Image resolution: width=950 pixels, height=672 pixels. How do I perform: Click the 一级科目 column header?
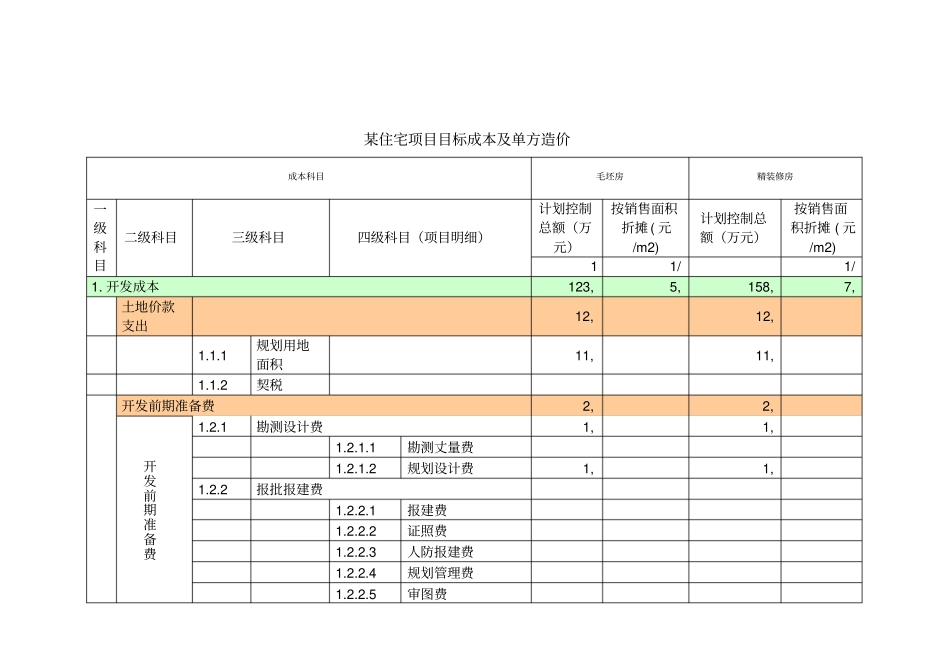[101, 238]
